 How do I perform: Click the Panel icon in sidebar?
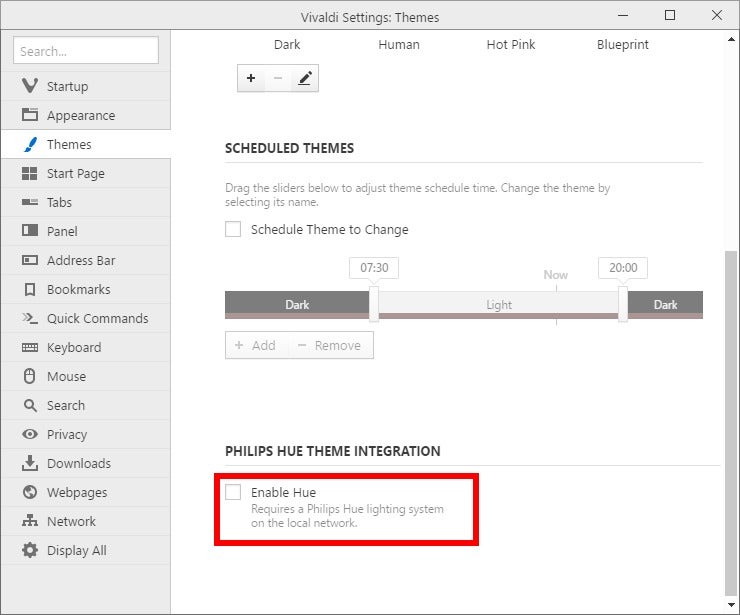pyautogui.click(x=30, y=231)
